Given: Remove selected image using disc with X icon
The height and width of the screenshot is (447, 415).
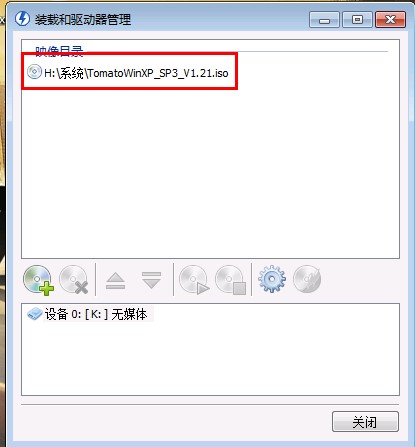Looking at the screenshot, I should (x=74, y=279).
